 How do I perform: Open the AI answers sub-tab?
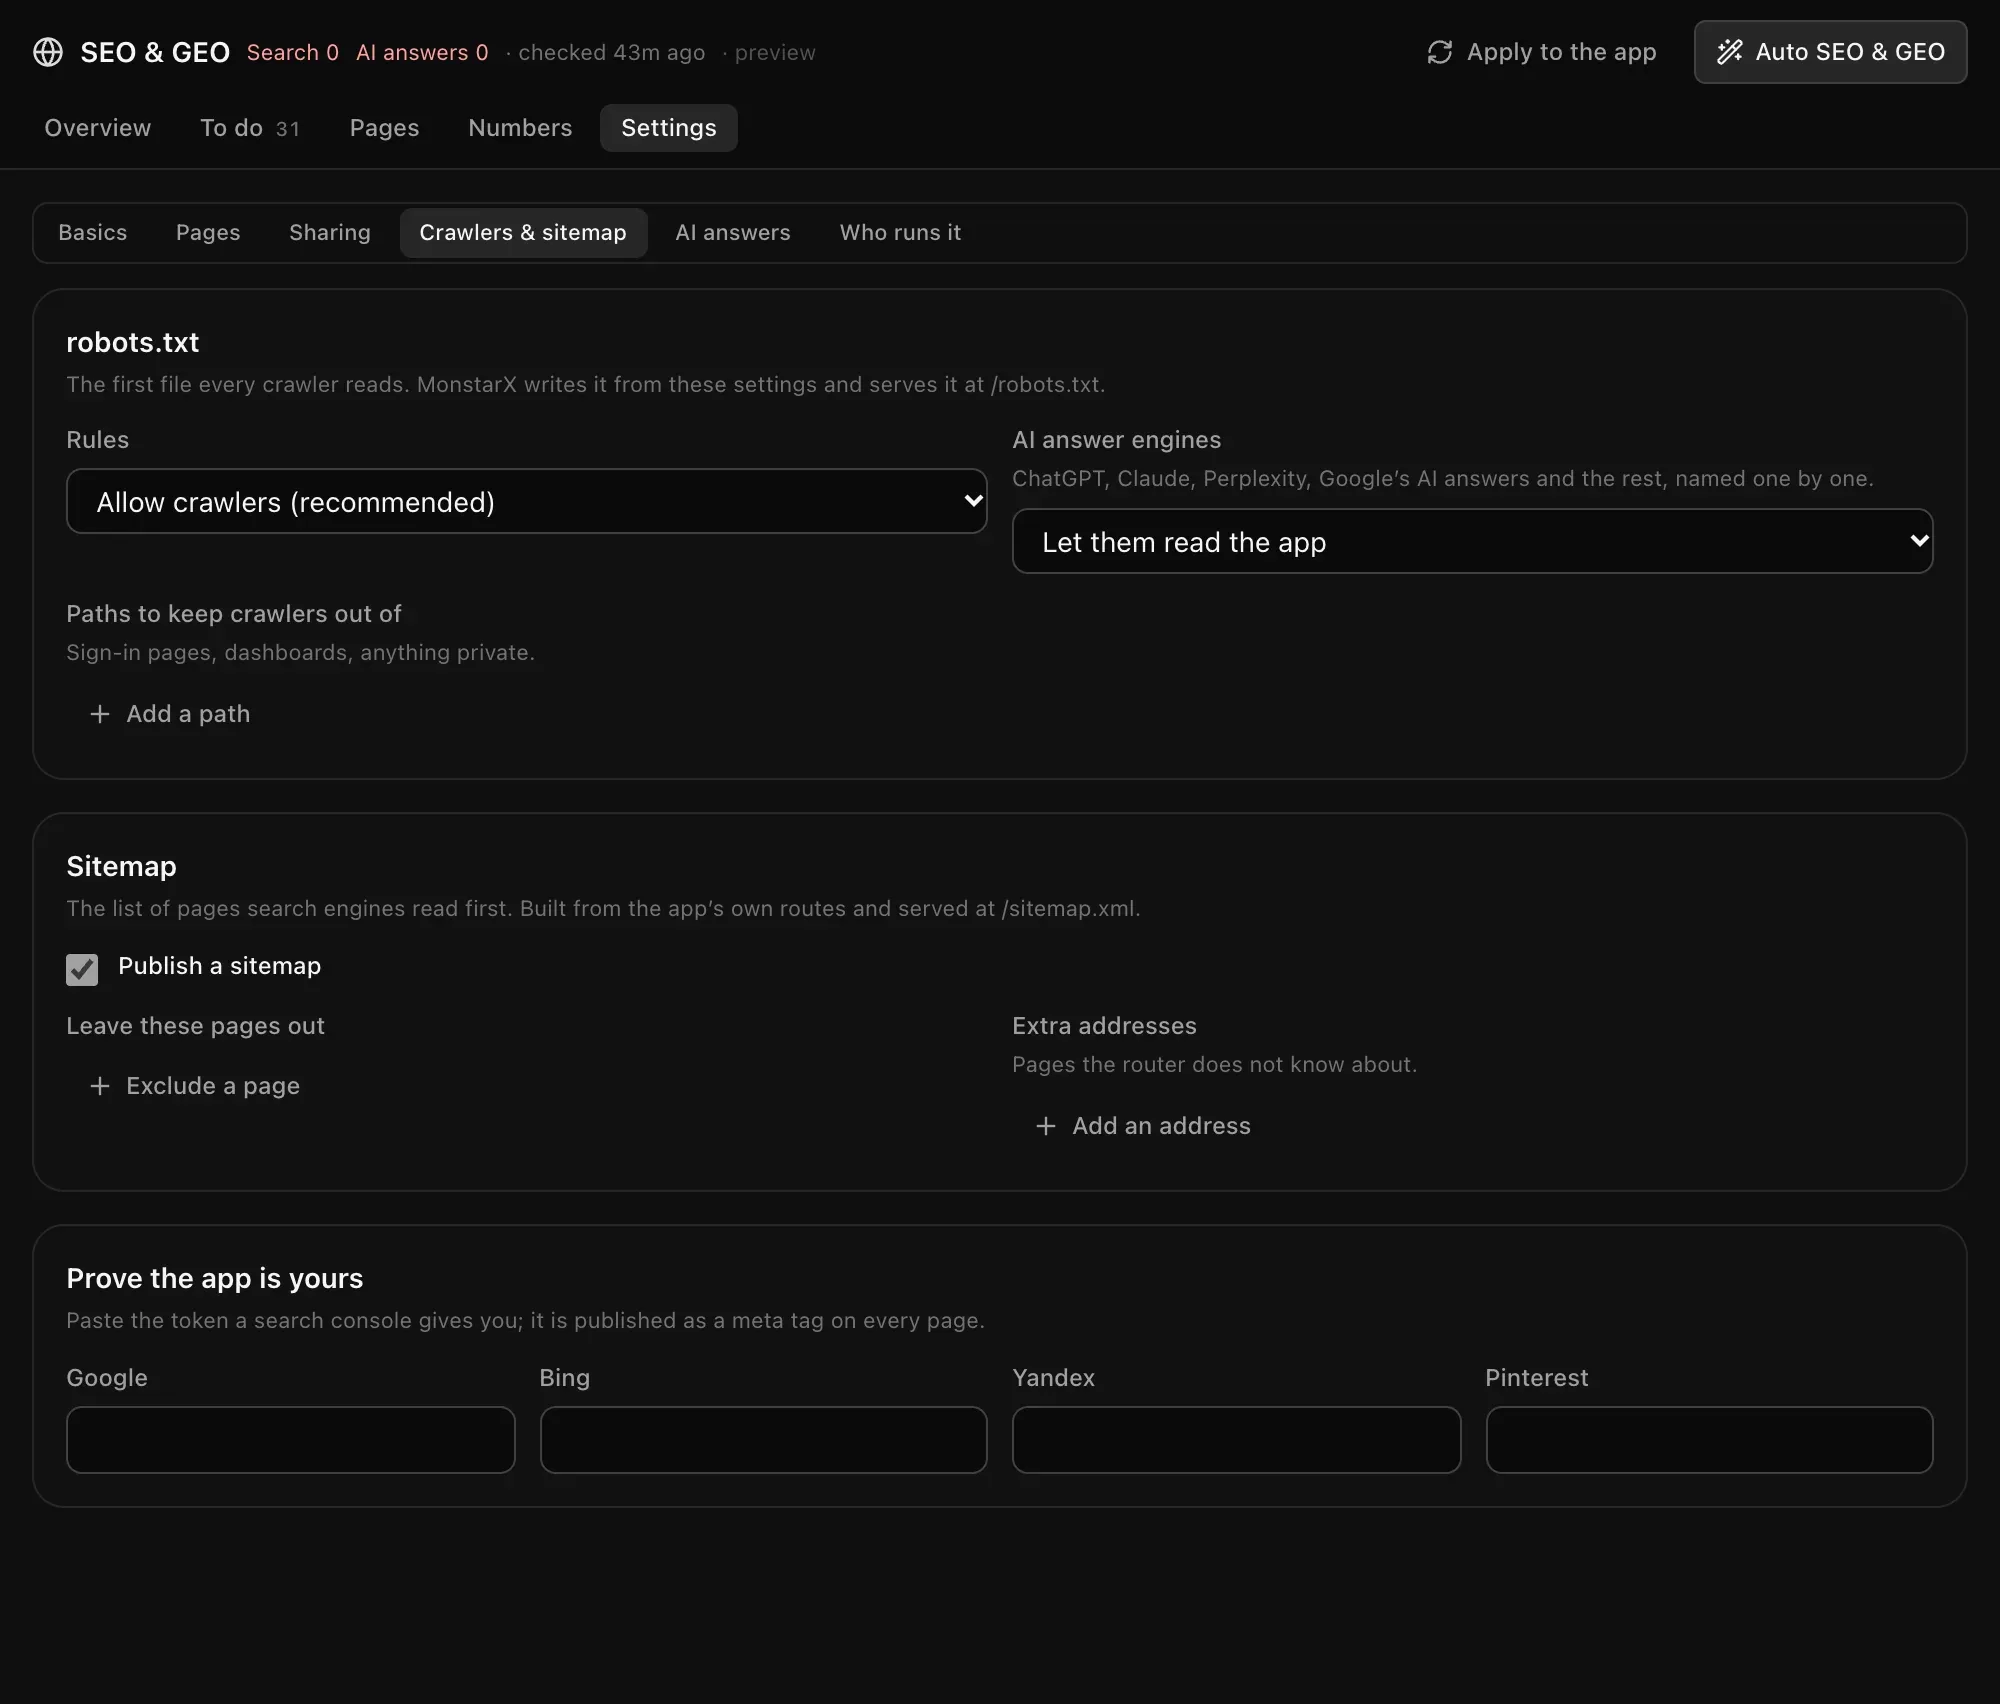(x=733, y=233)
